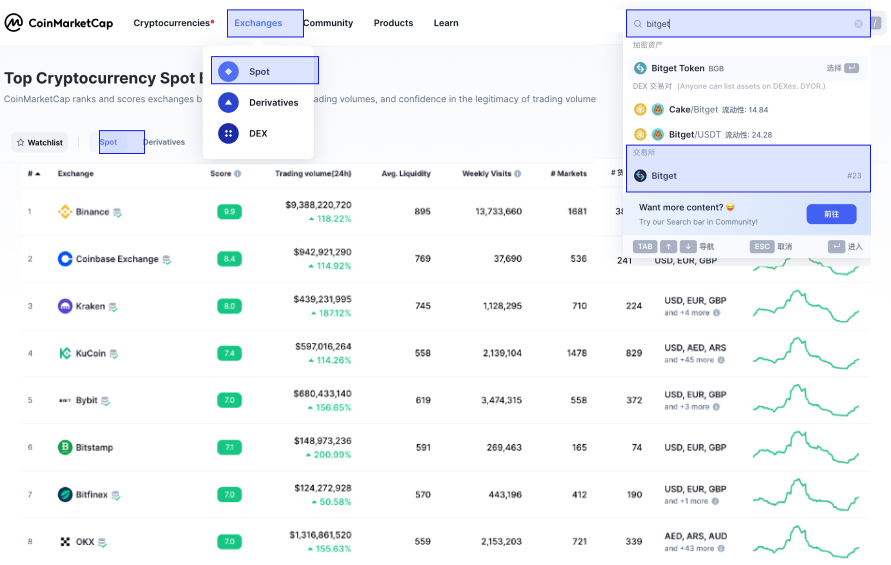Click the Weekly Visits info icon
The width and height of the screenshot is (891, 565).
(x=517, y=173)
